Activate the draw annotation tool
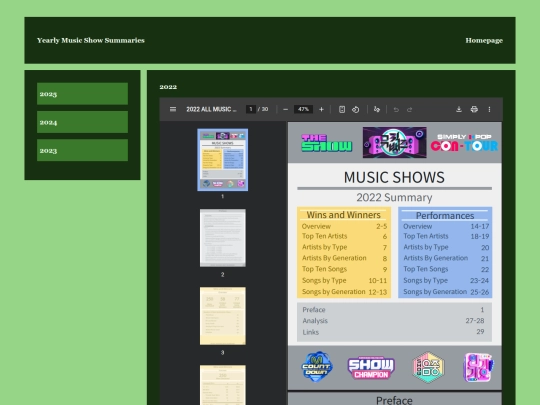 pyautogui.click(x=377, y=109)
